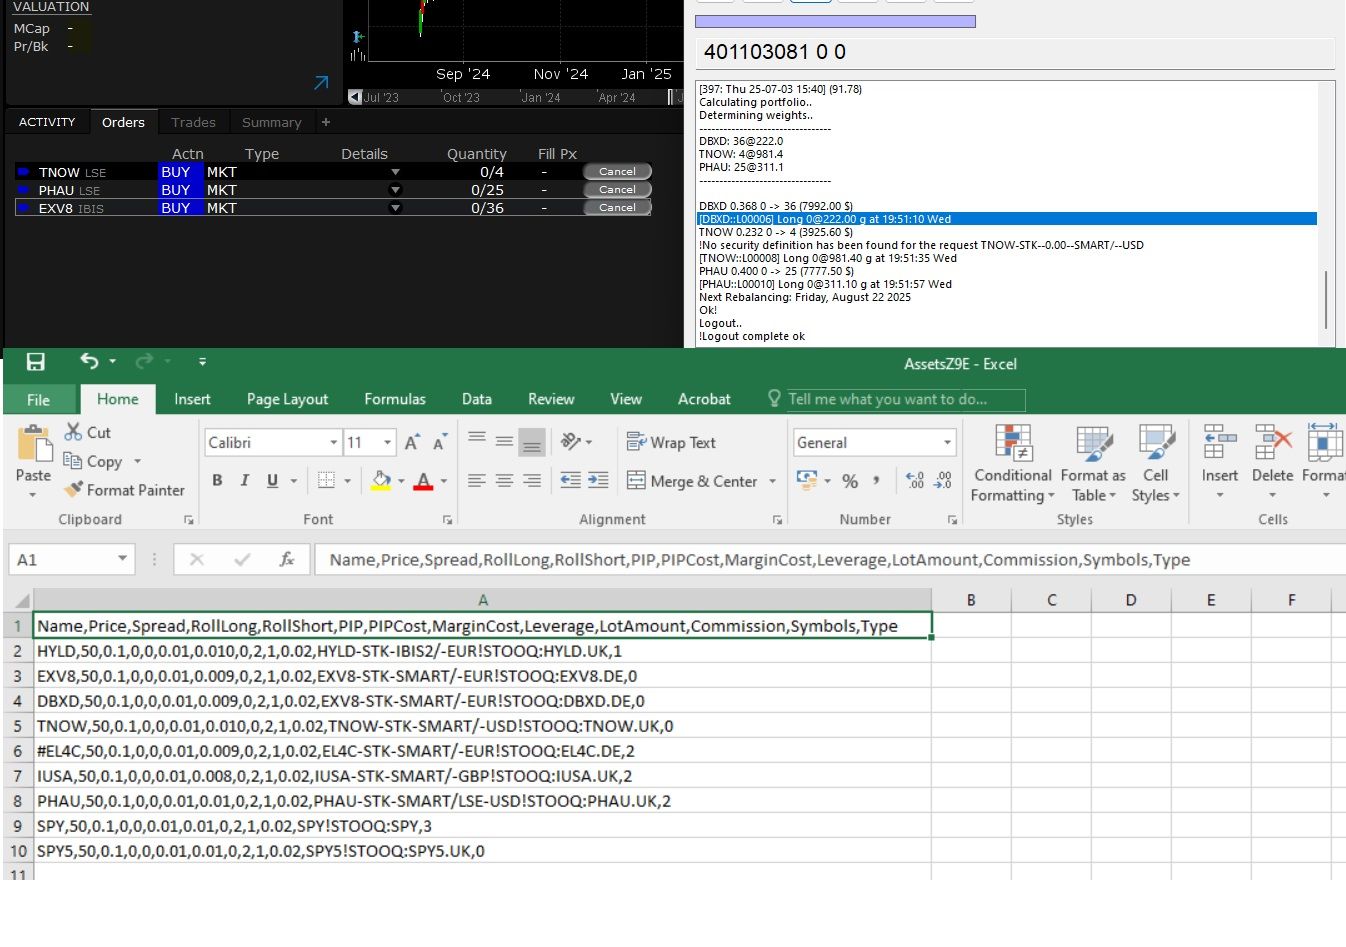Expand the General number format dropdown

coord(947,442)
